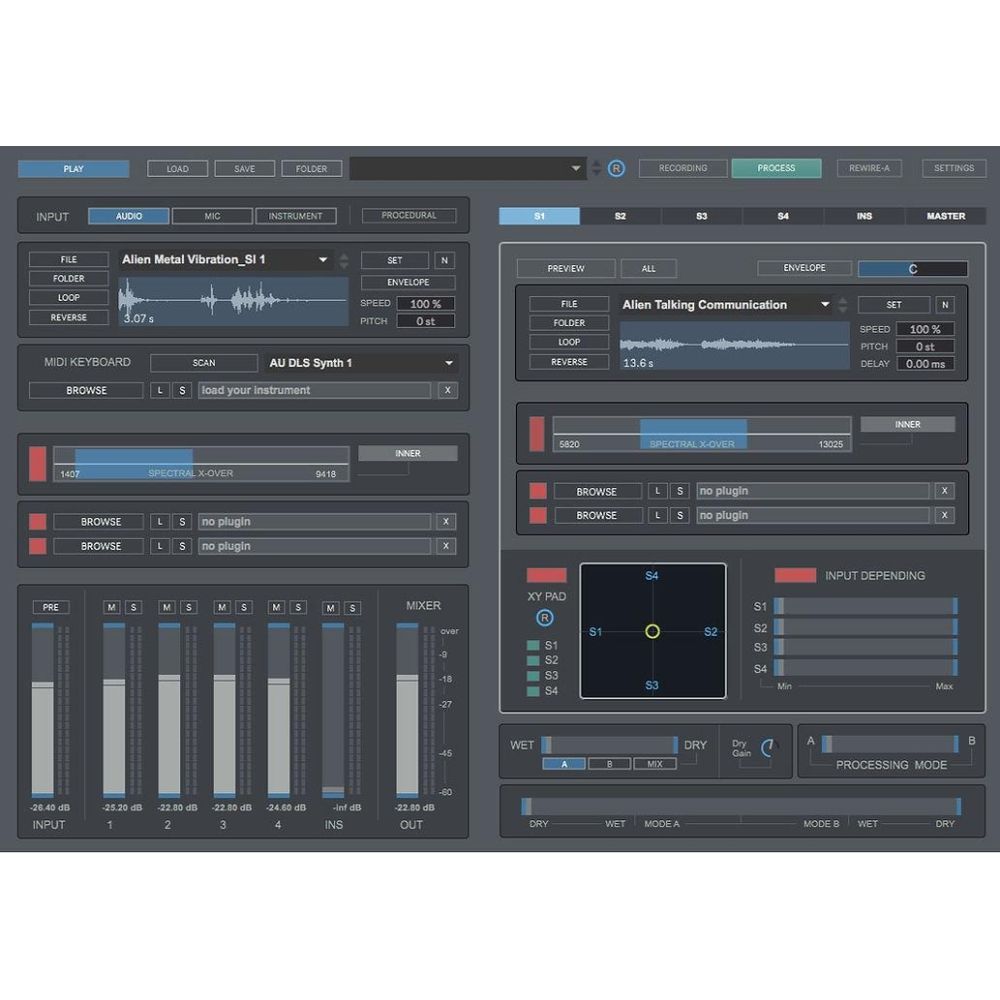1000x1000 pixels.
Task: Solo mixer channel 2 with the S toggle
Action: (188, 607)
